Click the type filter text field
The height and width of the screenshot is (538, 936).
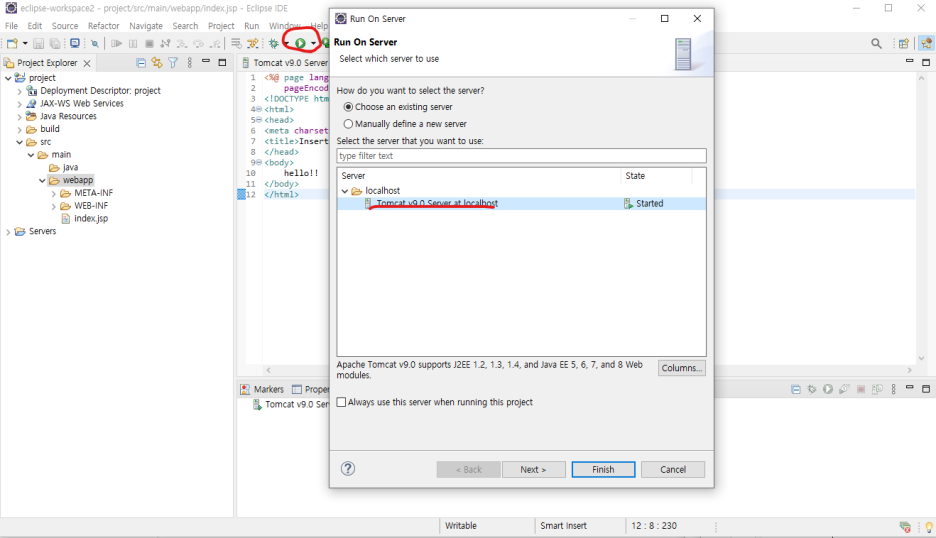521,156
